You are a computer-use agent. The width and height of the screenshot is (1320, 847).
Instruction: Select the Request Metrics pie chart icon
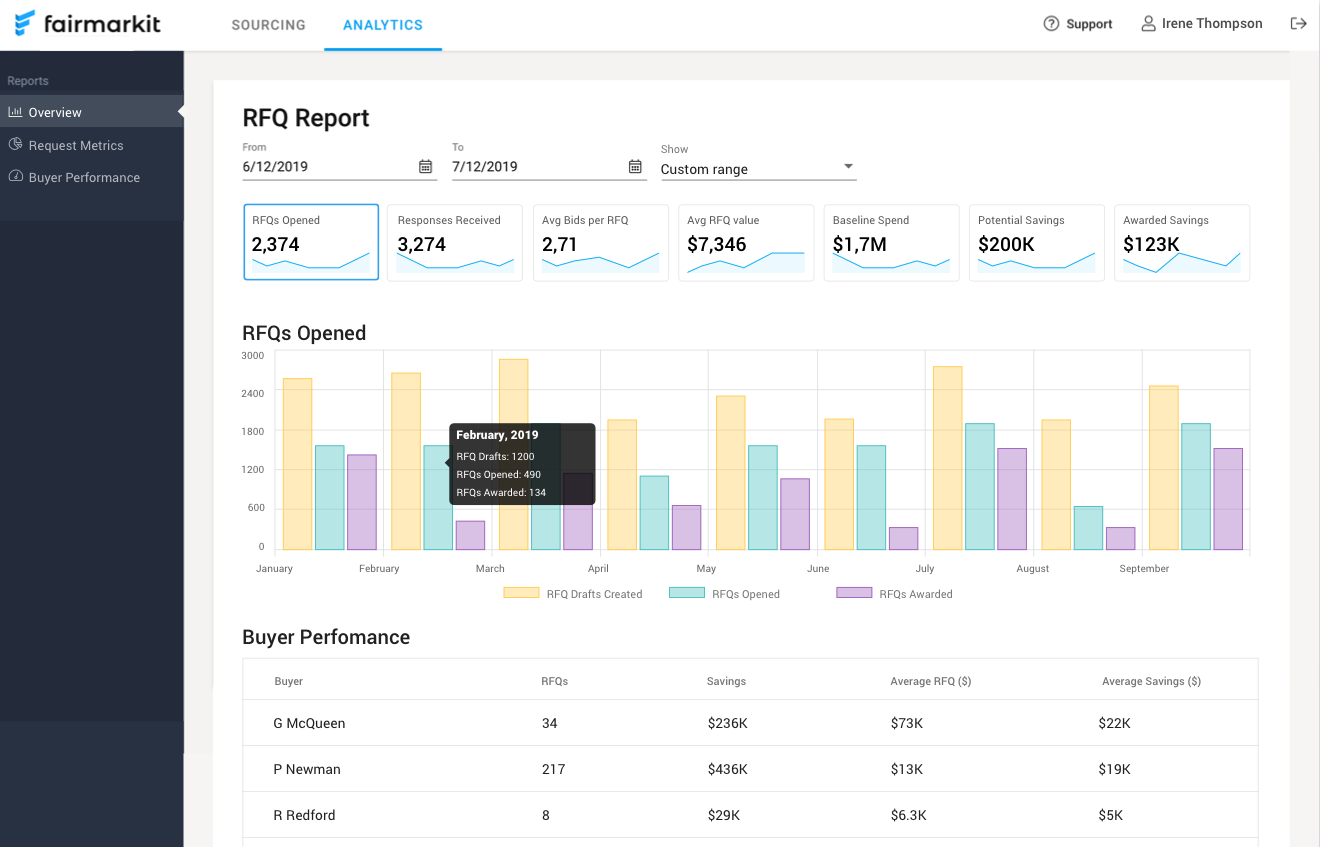tap(15, 145)
